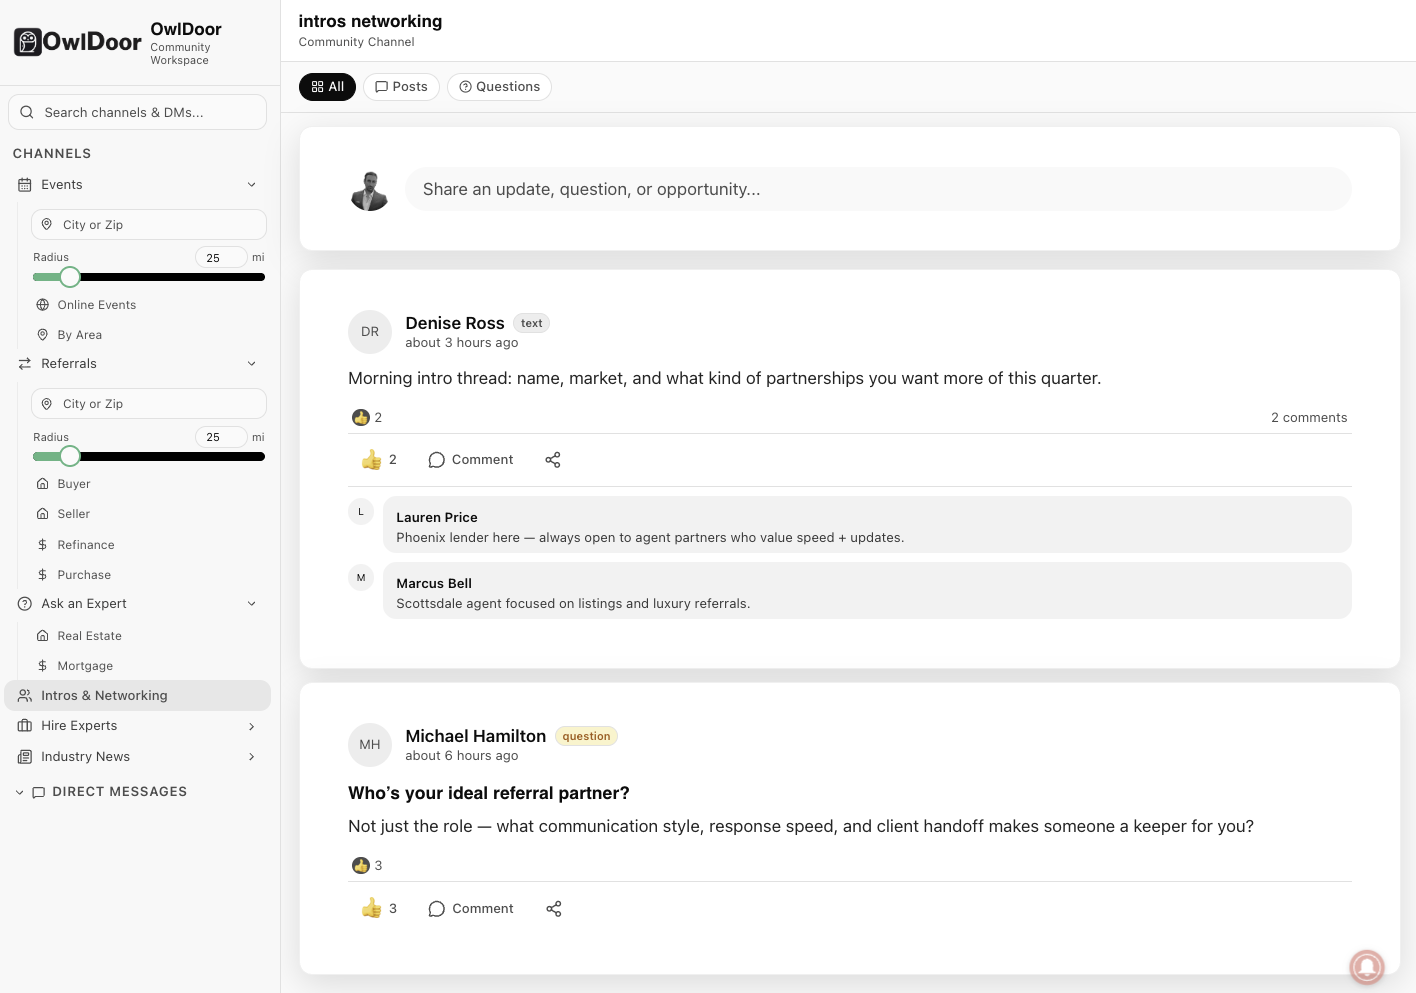Click the share icon on Michael Hamilton's post
Image resolution: width=1416 pixels, height=993 pixels.
(x=554, y=909)
